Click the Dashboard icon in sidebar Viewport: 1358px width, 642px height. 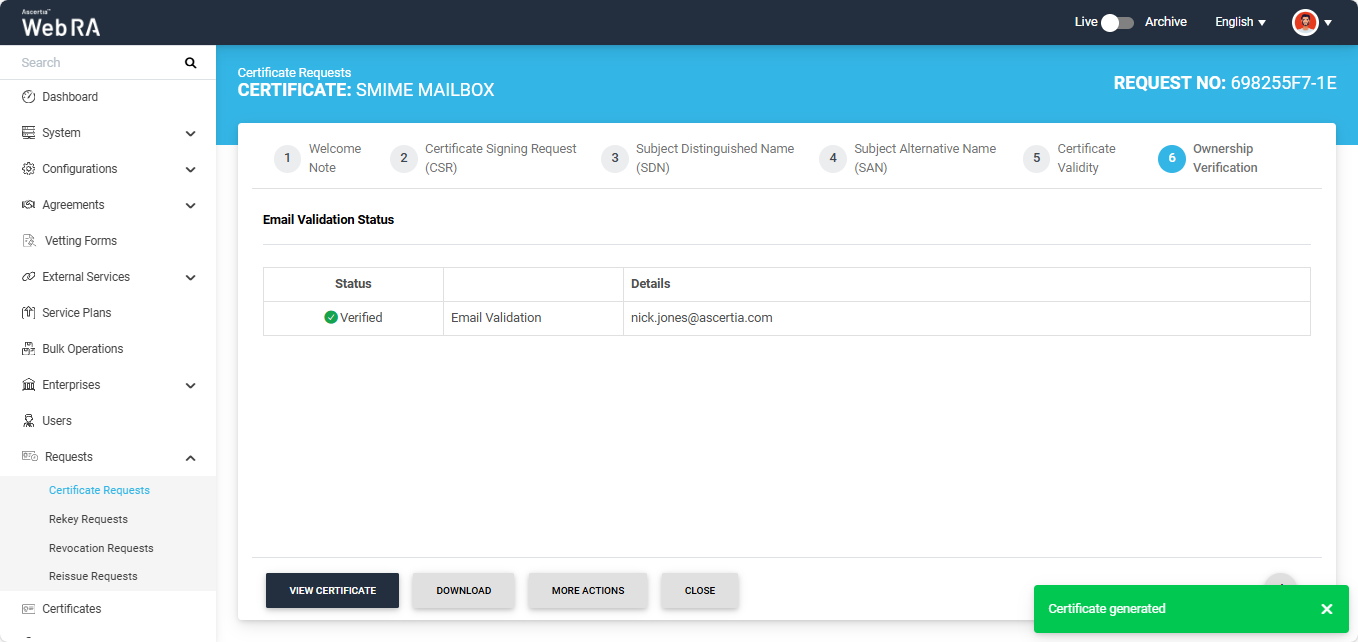coord(29,97)
